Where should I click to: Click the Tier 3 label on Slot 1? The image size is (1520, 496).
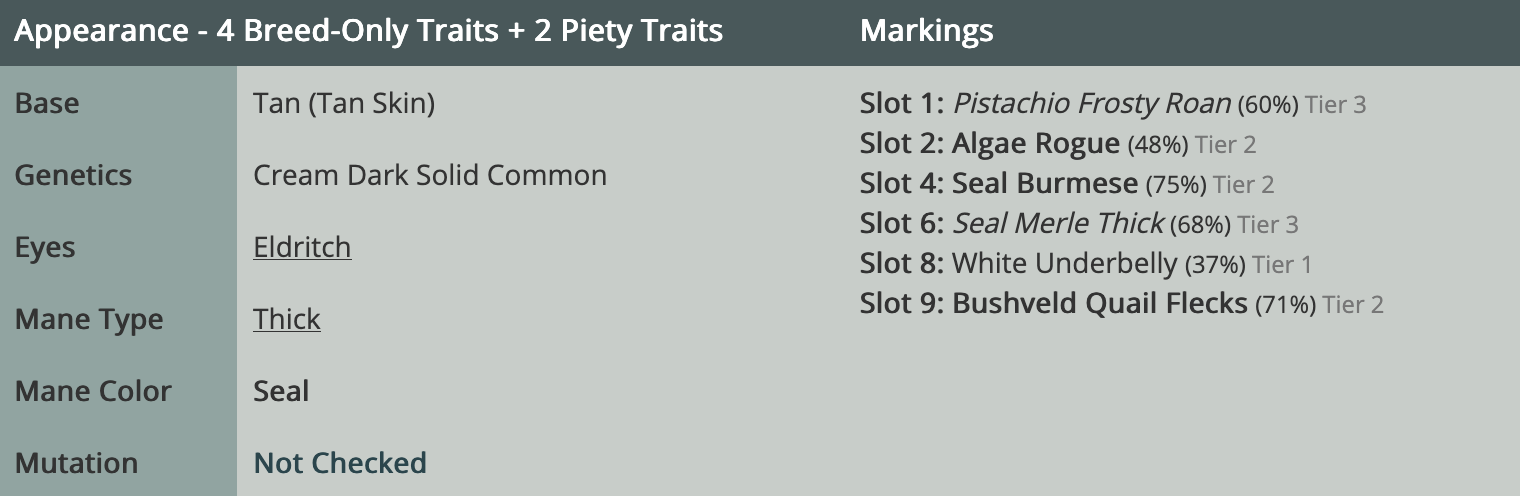coord(1335,105)
